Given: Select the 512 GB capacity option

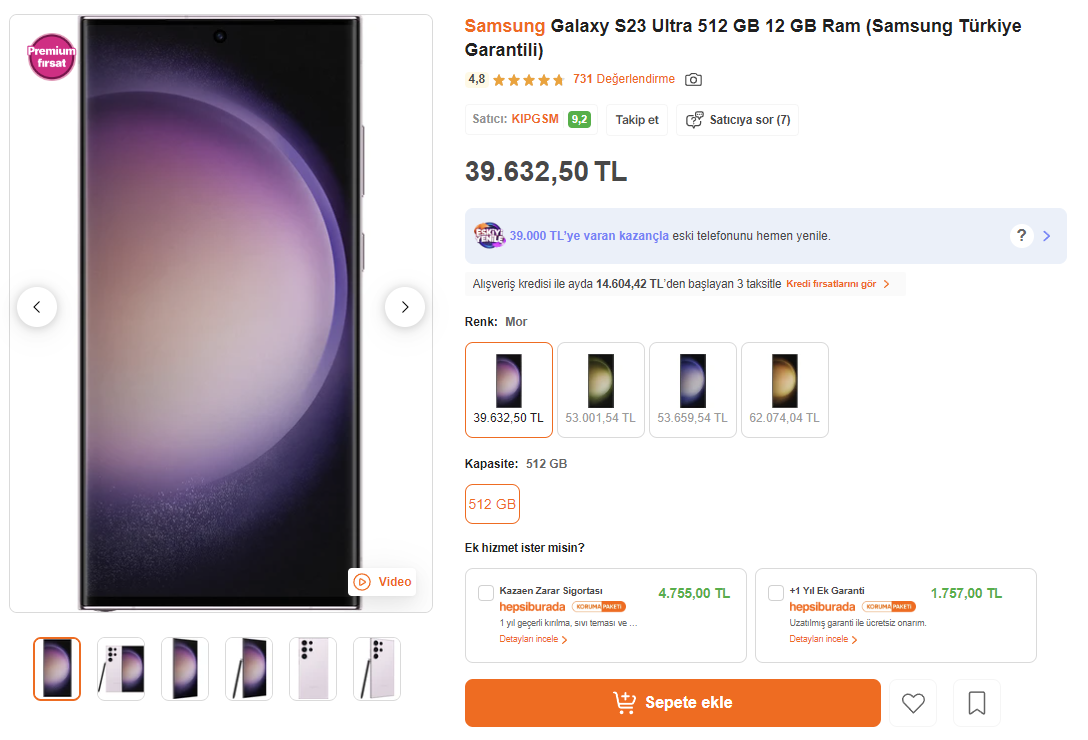Looking at the screenshot, I should pyautogui.click(x=492, y=504).
